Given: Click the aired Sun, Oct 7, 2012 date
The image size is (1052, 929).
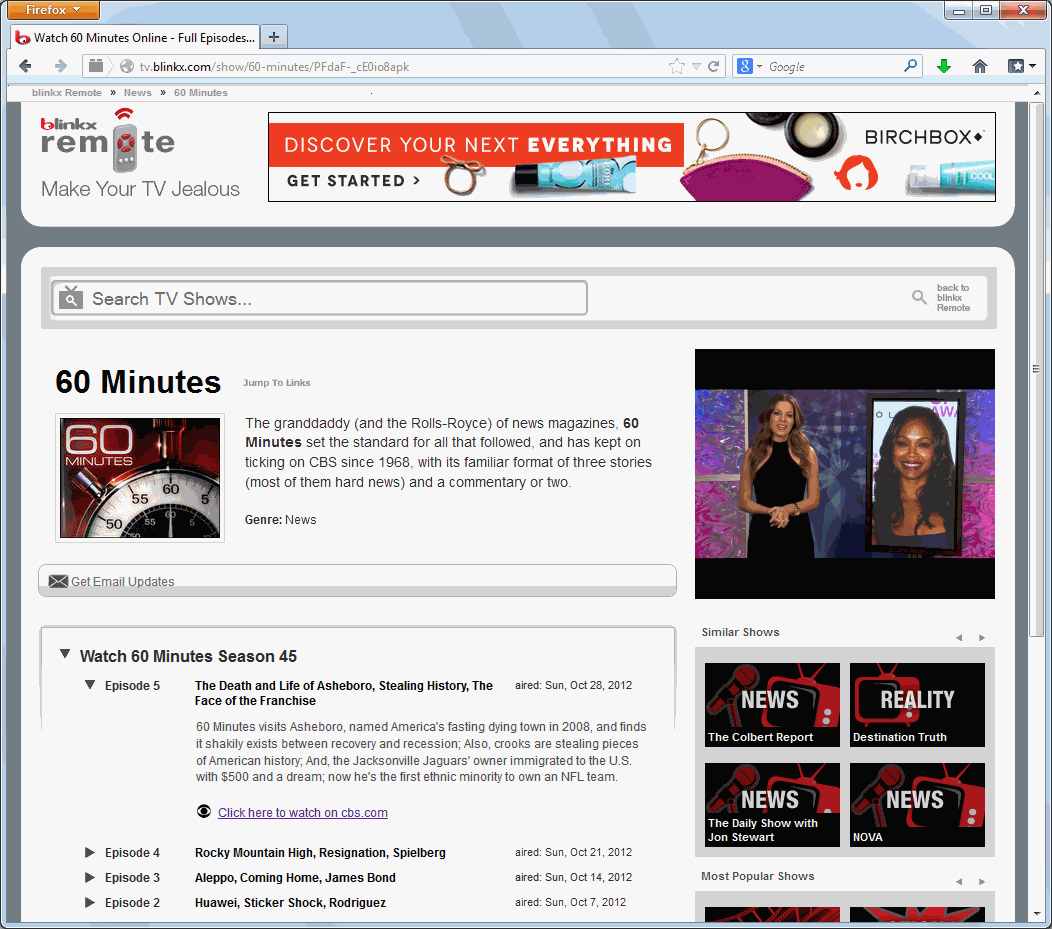Looking at the screenshot, I should 570,902.
